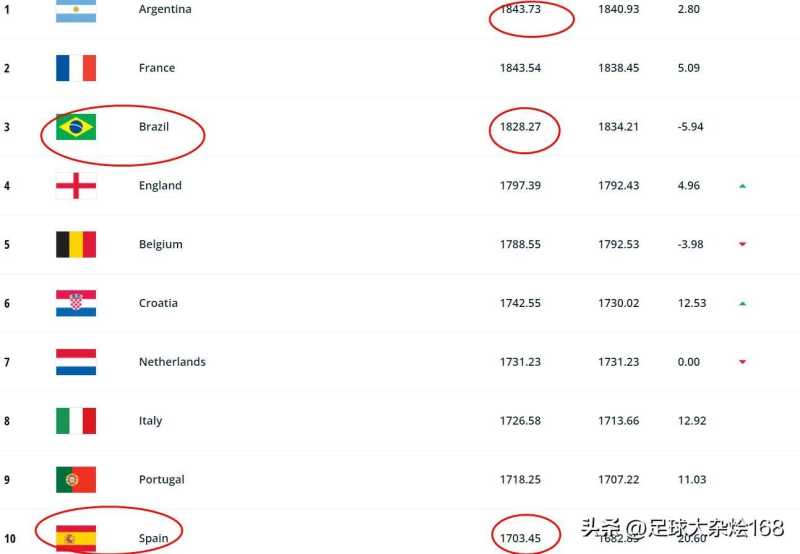800x554 pixels.
Task: Click the Netherlands flag icon
Action: pyautogui.click(x=76, y=362)
